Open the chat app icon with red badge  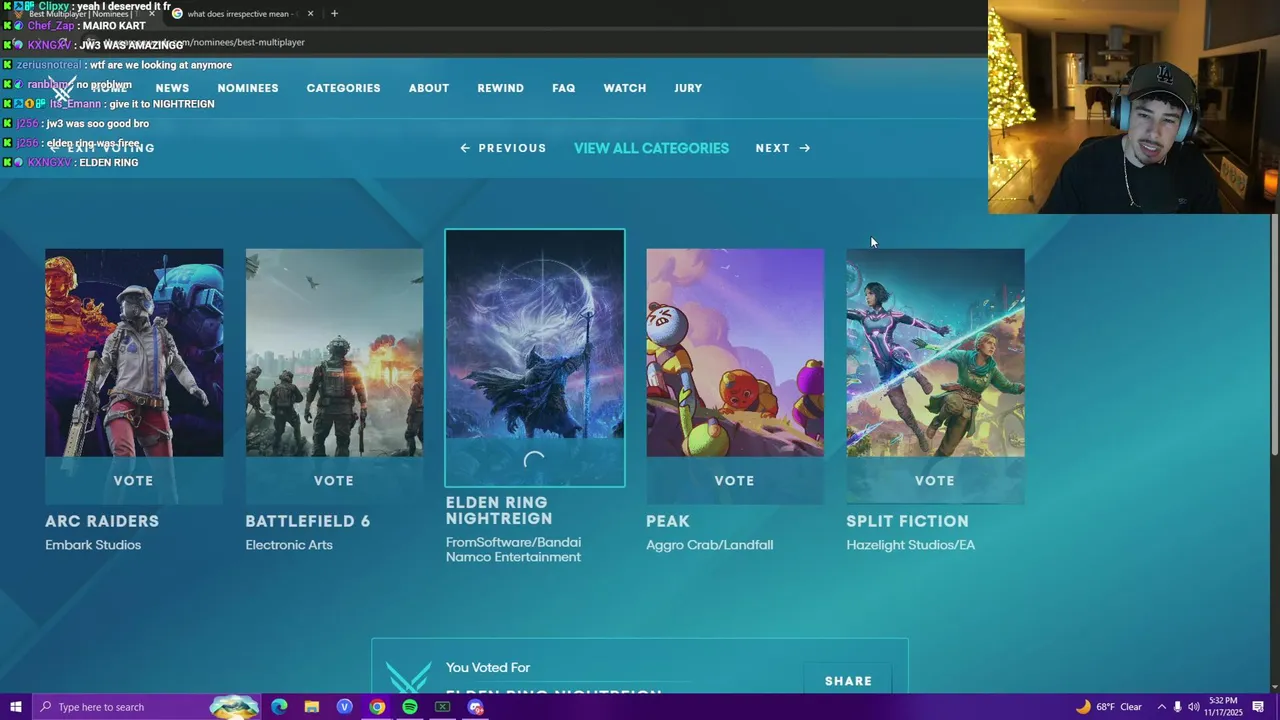point(476,707)
